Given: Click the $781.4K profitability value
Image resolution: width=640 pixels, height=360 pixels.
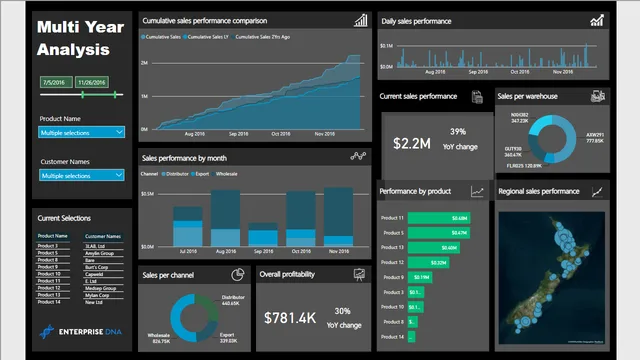Looking at the screenshot, I should 290,318.
